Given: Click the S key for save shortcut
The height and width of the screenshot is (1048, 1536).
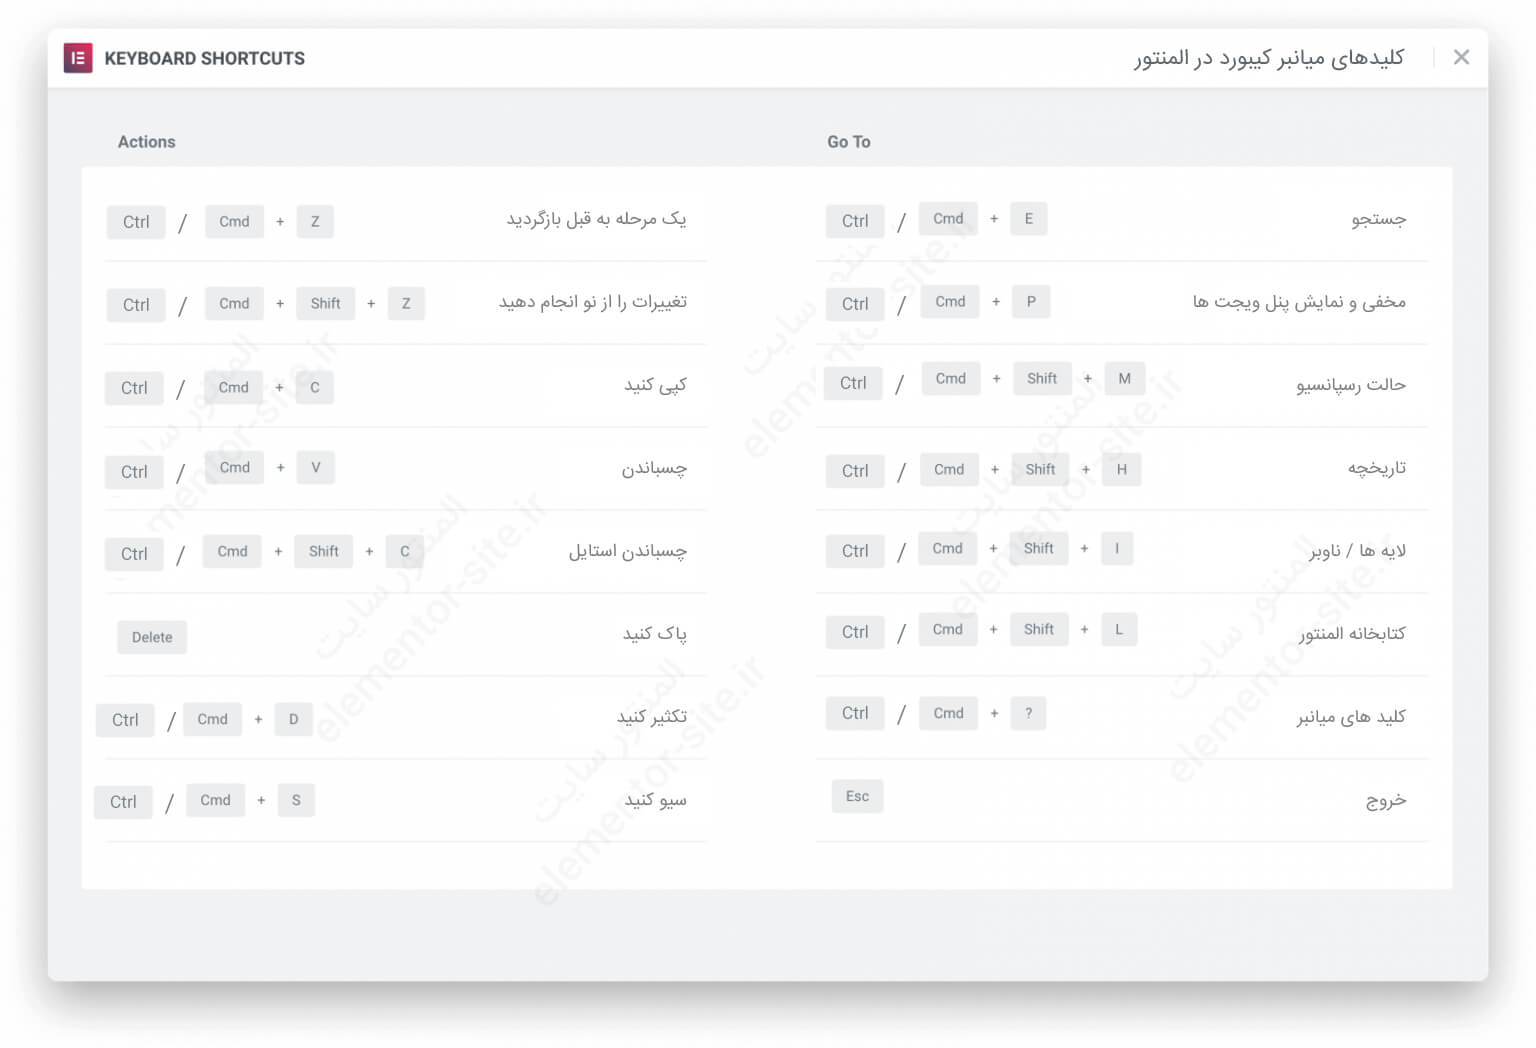Looking at the screenshot, I should [x=296, y=800].
